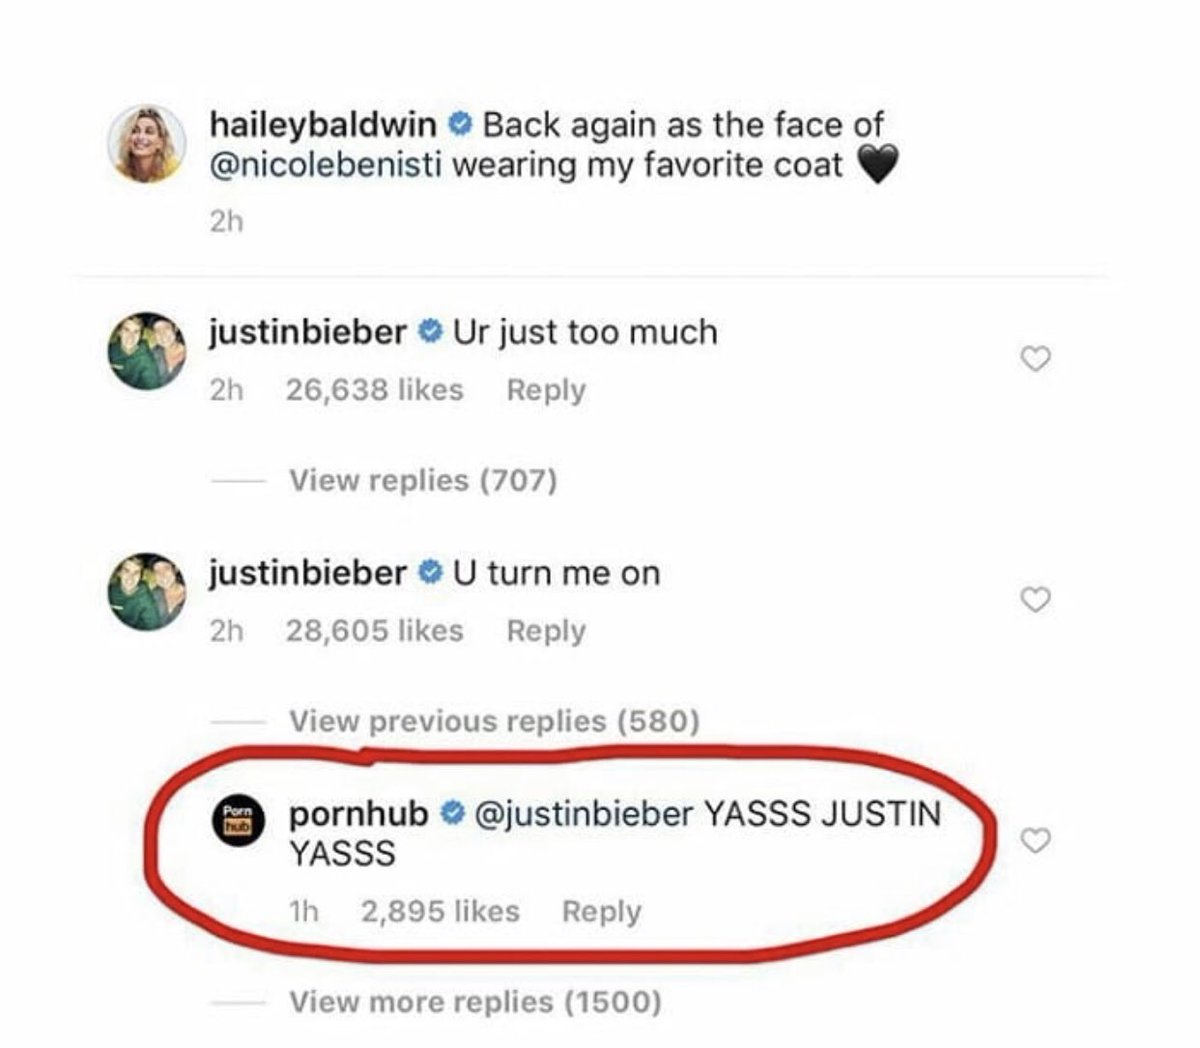Viewport: 1200px width, 1048px height.
Task: Expand View more replies (1500)
Action: click(475, 1001)
